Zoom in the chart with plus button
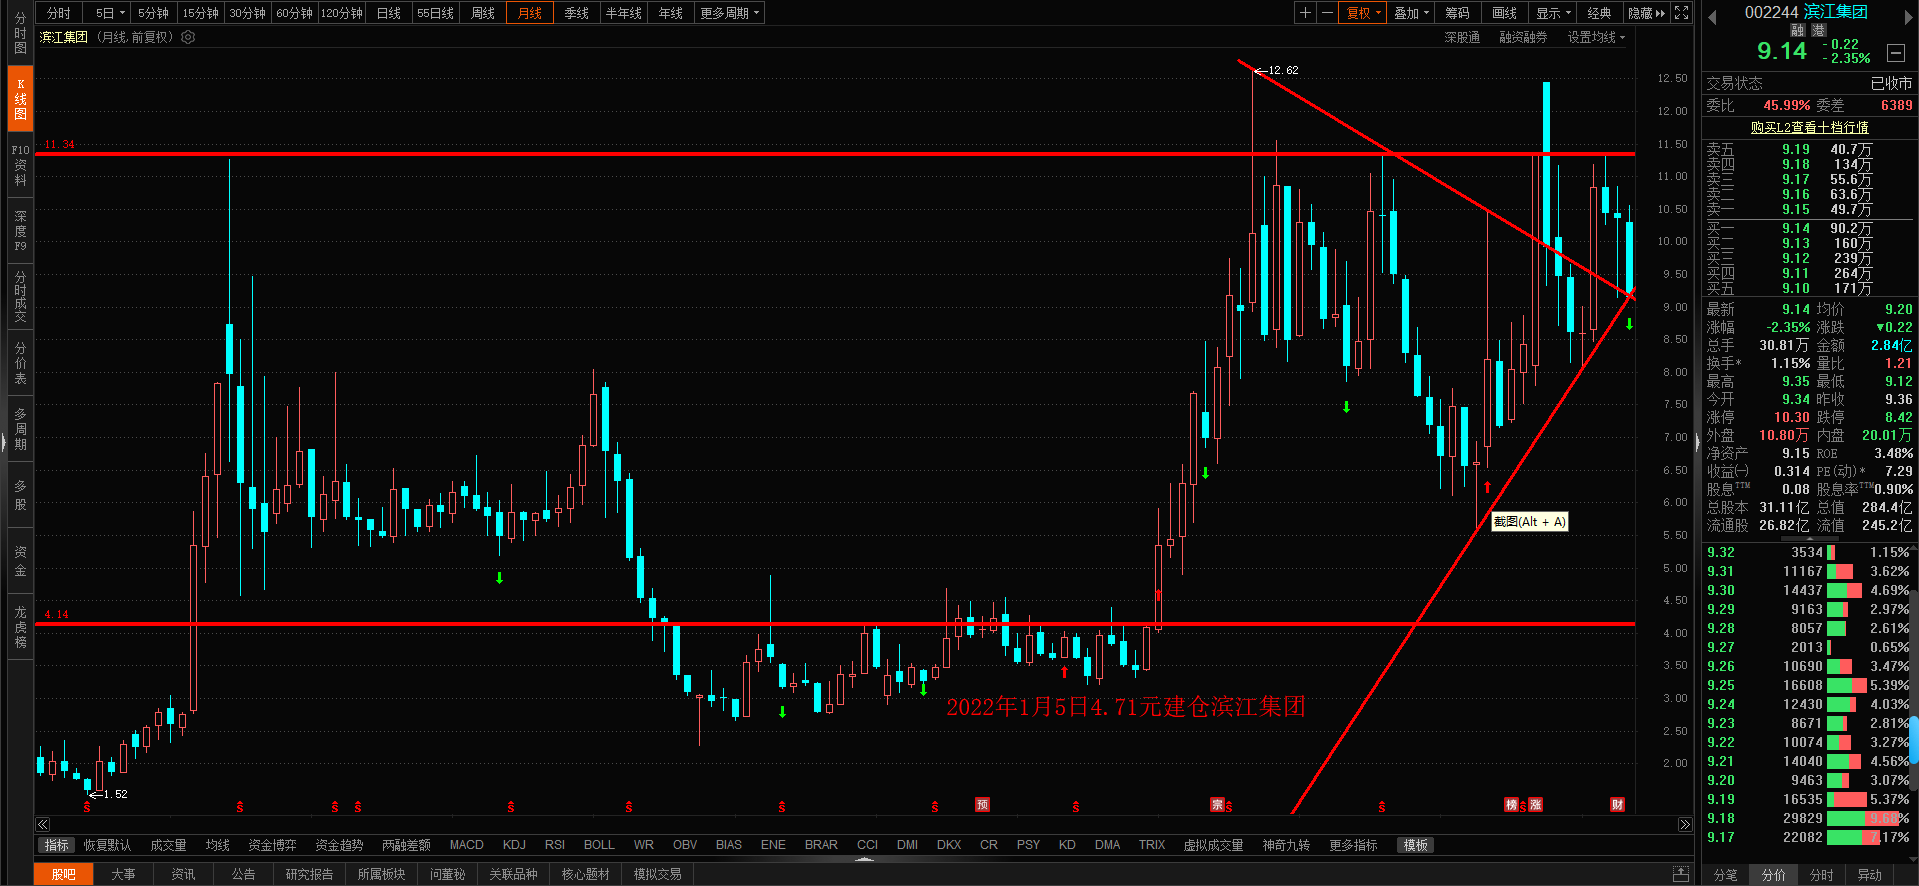The width and height of the screenshot is (1919, 886). click(x=1305, y=13)
